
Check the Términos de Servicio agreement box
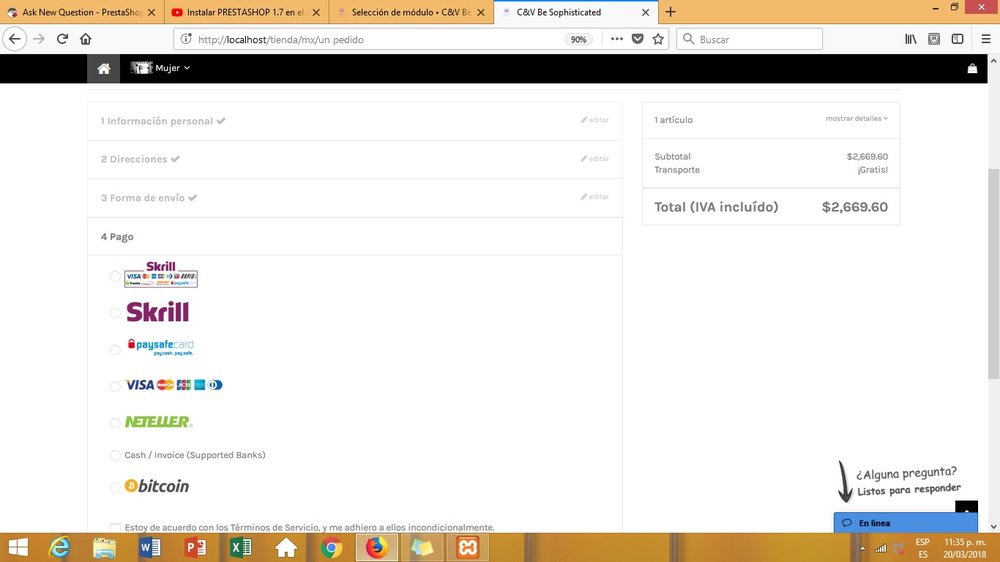(x=115, y=528)
